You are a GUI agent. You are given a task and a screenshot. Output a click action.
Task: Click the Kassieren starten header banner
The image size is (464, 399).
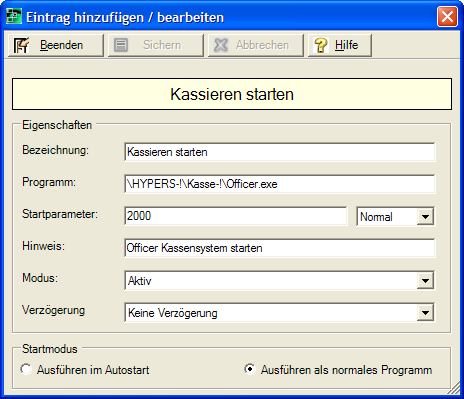(x=232, y=94)
